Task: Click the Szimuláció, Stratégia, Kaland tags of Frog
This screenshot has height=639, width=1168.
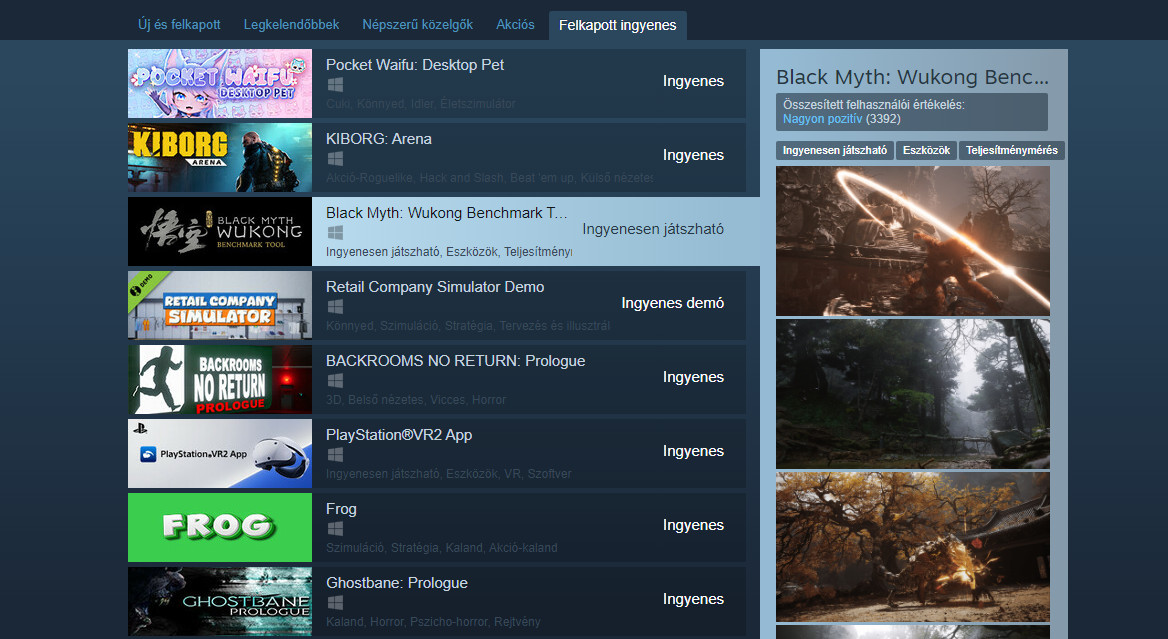Action: point(441,547)
